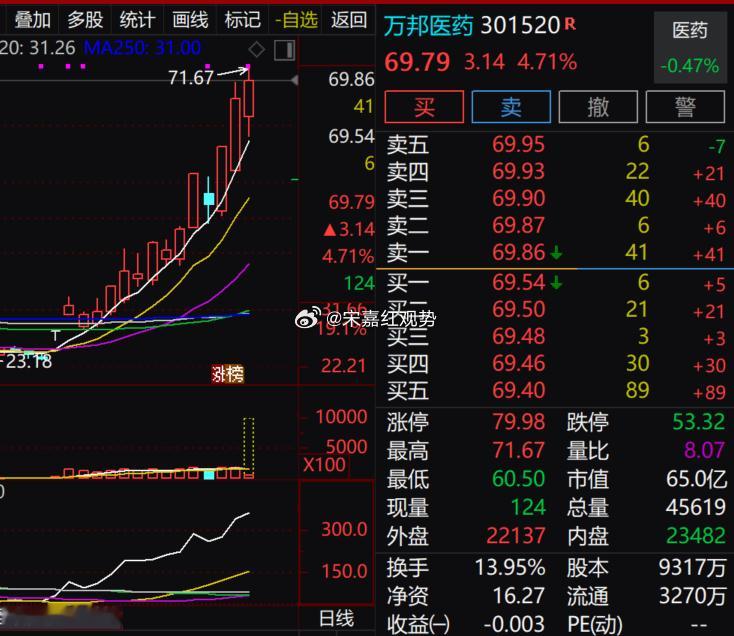Image resolution: width=734 pixels, height=636 pixels.
Task: Select 卖二 price 69.87
Action: (518, 226)
